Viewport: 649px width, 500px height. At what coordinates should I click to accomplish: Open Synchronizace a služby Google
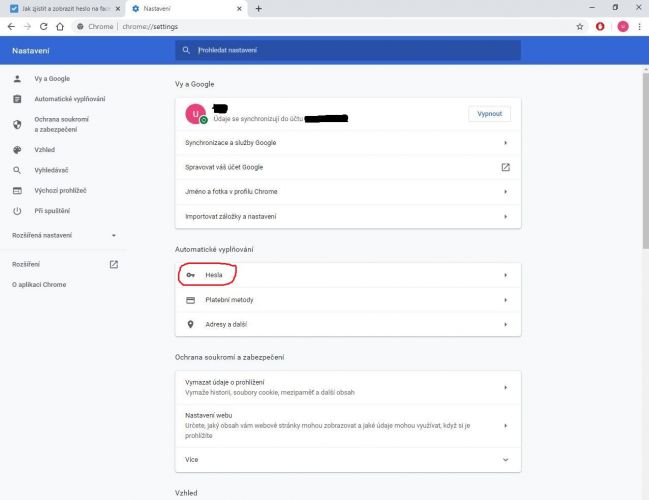click(348, 143)
